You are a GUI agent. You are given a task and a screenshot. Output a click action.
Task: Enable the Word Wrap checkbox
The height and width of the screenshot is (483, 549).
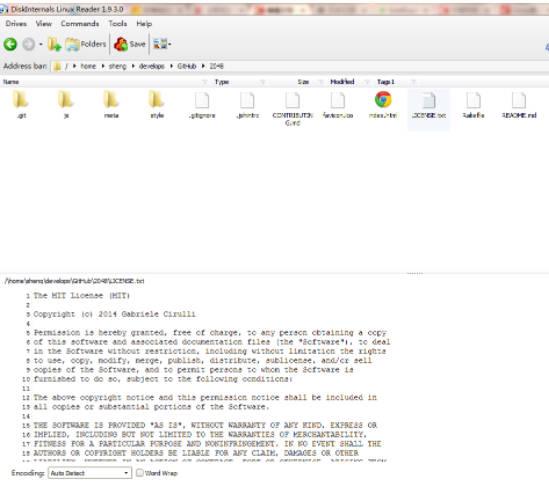coord(140,473)
